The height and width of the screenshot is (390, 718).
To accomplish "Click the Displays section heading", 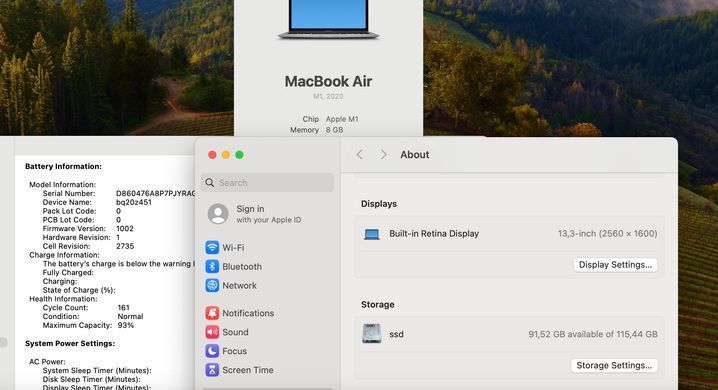I will [x=379, y=204].
